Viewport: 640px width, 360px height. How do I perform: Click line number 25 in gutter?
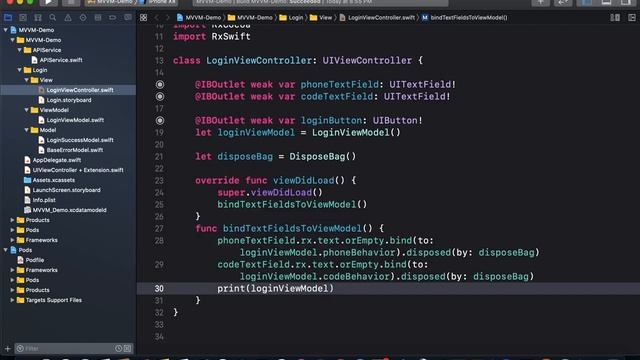[159, 204]
